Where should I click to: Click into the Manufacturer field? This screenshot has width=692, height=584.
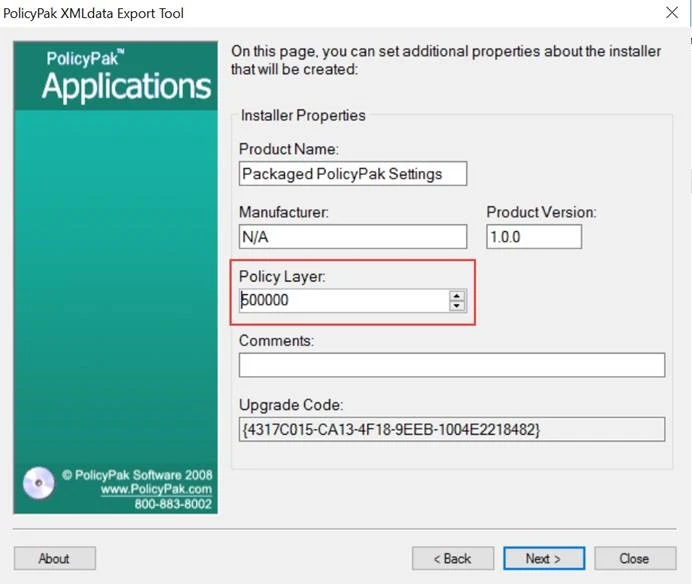tap(352, 236)
